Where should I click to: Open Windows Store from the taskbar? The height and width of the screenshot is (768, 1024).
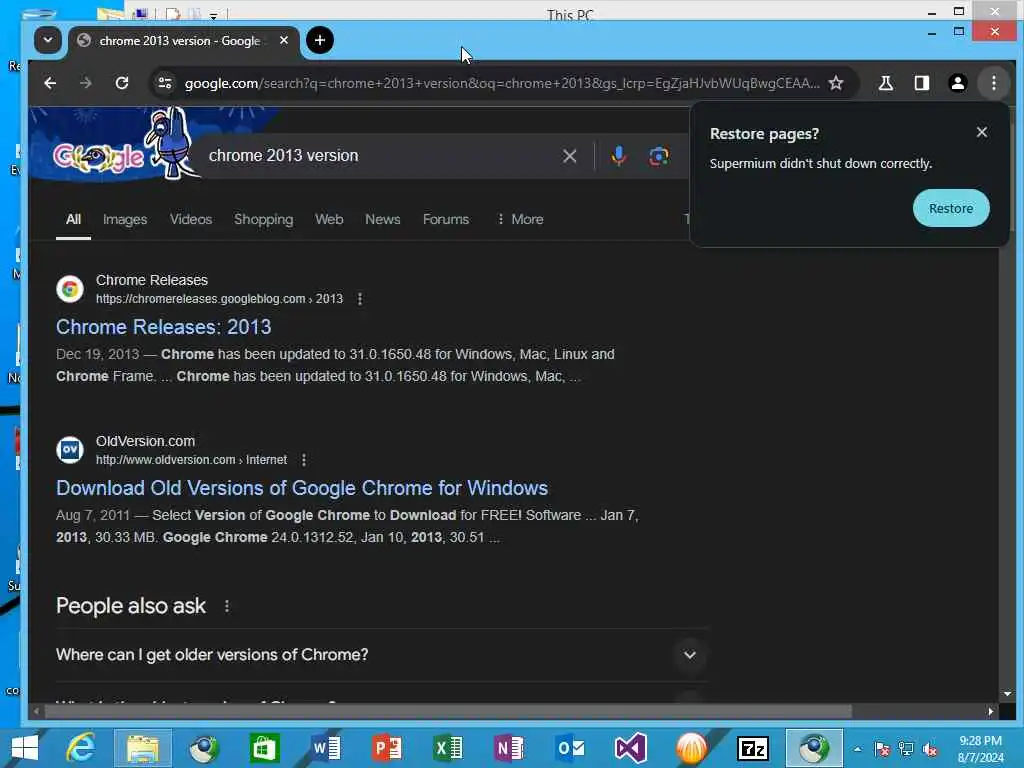point(264,748)
